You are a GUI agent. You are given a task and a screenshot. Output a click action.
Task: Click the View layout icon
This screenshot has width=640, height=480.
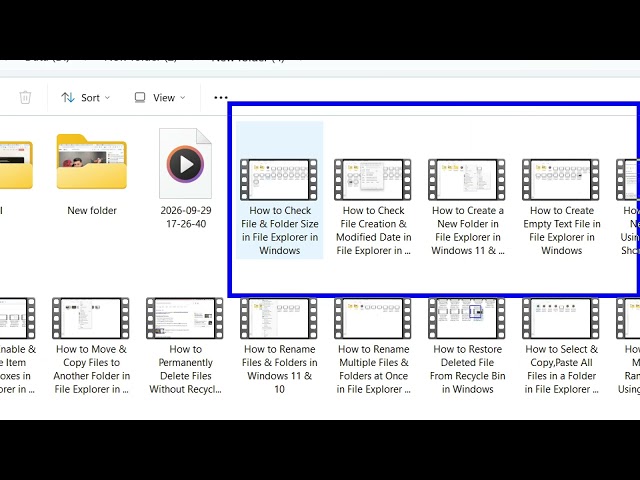point(140,98)
